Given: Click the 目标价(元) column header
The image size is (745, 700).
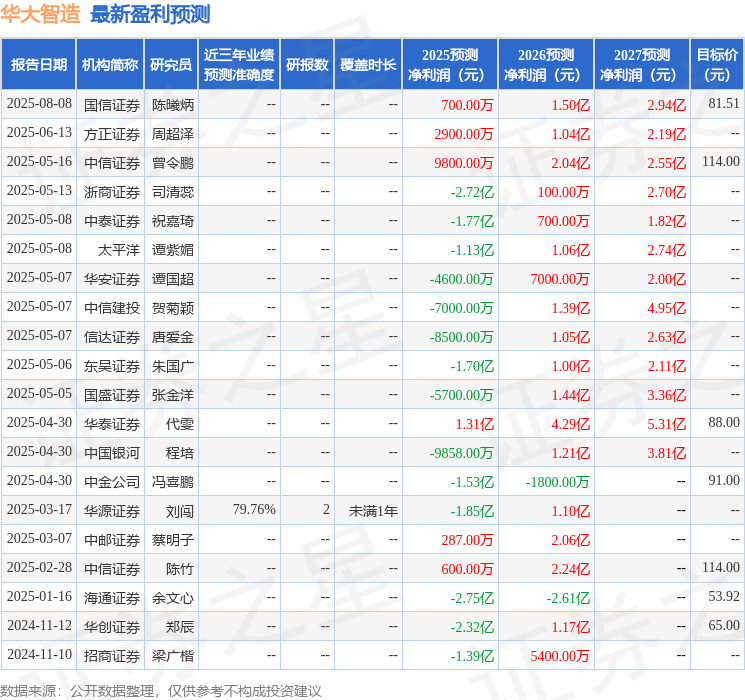Looking at the screenshot, I should pos(717,65).
